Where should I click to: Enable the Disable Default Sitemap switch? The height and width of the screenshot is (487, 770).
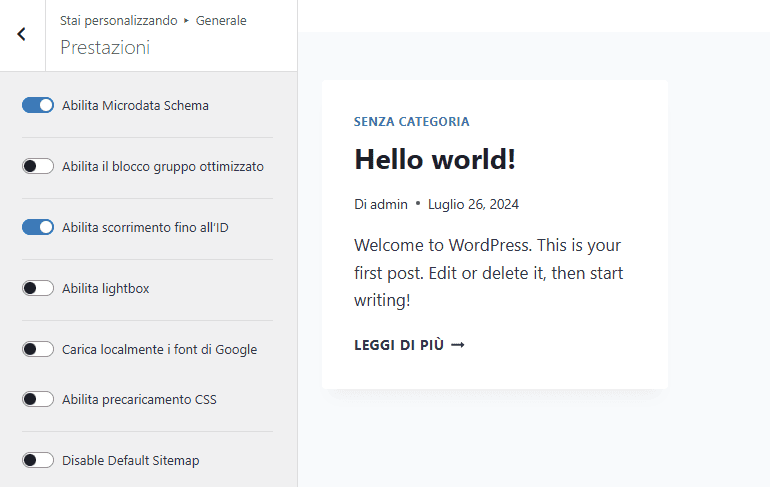(x=38, y=460)
